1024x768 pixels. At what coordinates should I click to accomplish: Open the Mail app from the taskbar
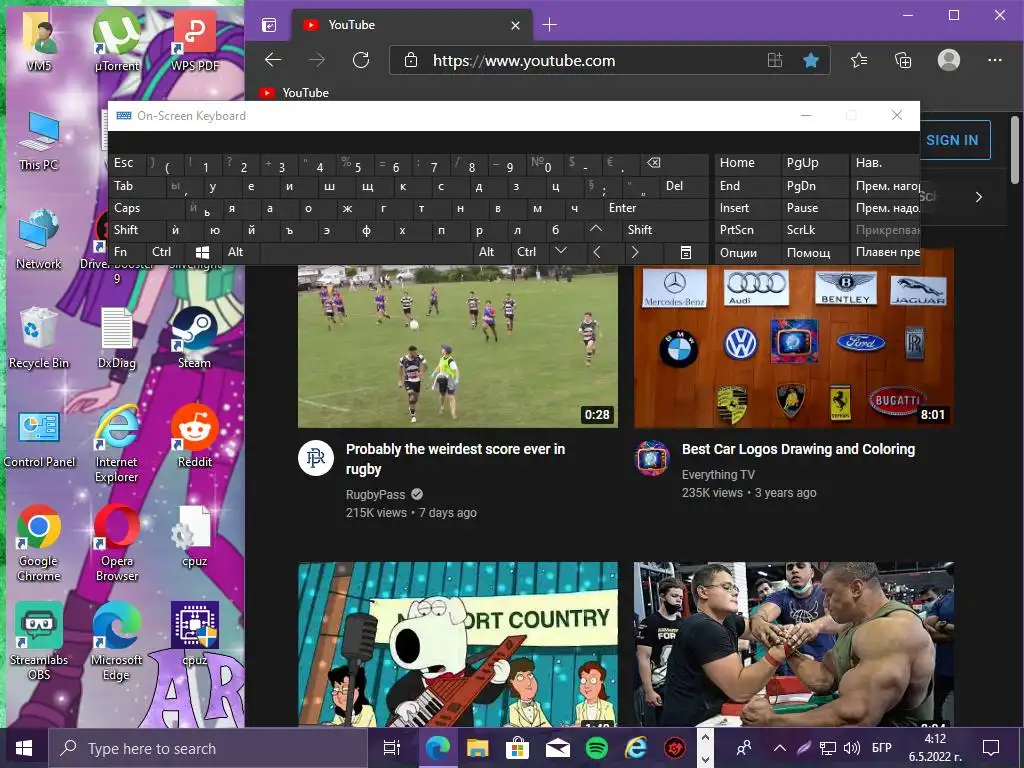[557, 748]
